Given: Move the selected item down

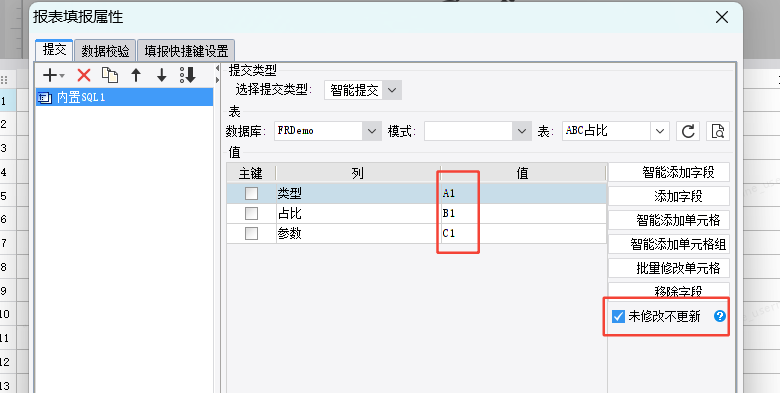Looking at the screenshot, I should (x=162, y=76).
